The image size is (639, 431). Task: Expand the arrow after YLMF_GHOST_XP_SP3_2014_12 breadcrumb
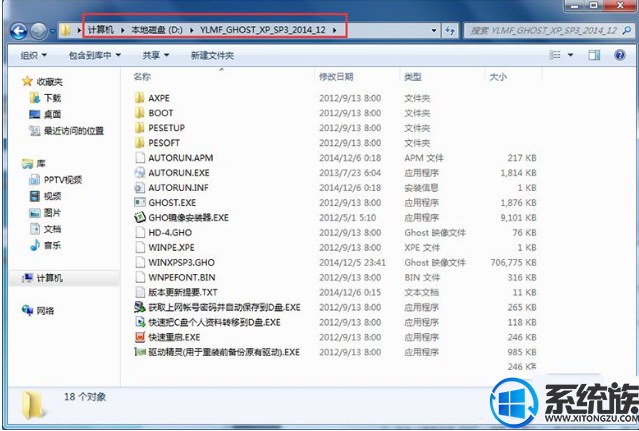335,30
